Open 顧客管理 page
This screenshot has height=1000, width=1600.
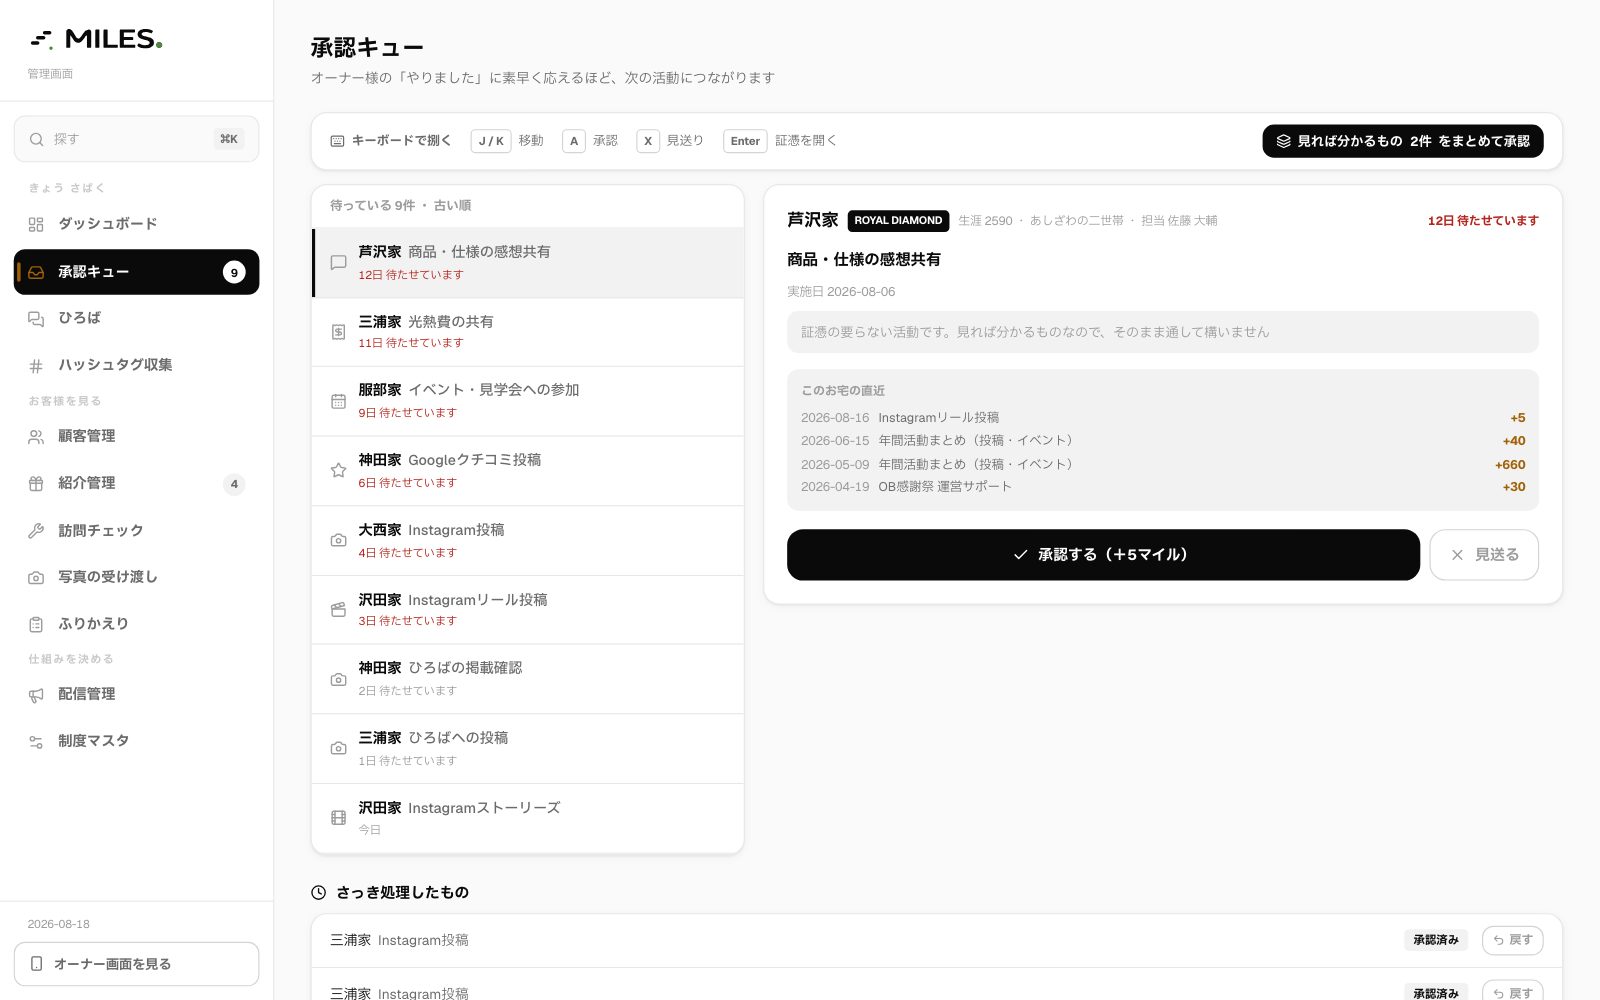point(137,436)
